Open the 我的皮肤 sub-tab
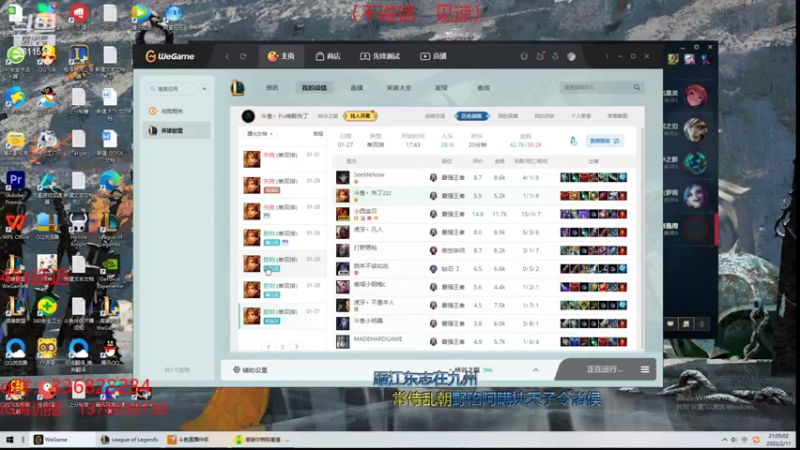800x450 pixels. [x=544, y=116]
